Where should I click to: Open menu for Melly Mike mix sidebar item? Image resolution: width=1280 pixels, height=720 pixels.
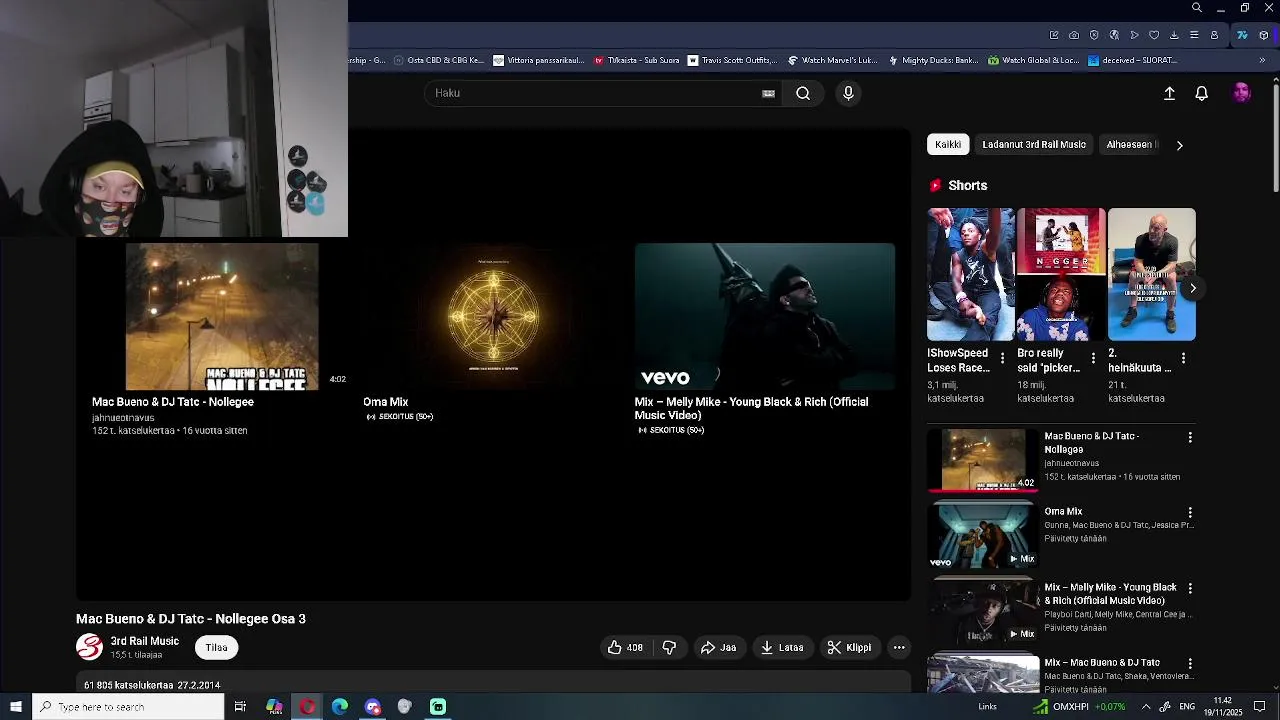pos(1190,588)
